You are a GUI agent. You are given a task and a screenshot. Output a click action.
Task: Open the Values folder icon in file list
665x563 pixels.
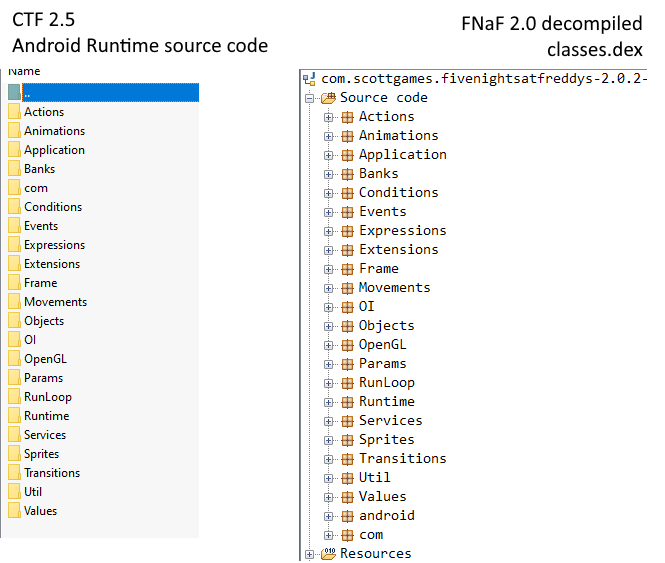pyautogui.click(x=14, y=511)
